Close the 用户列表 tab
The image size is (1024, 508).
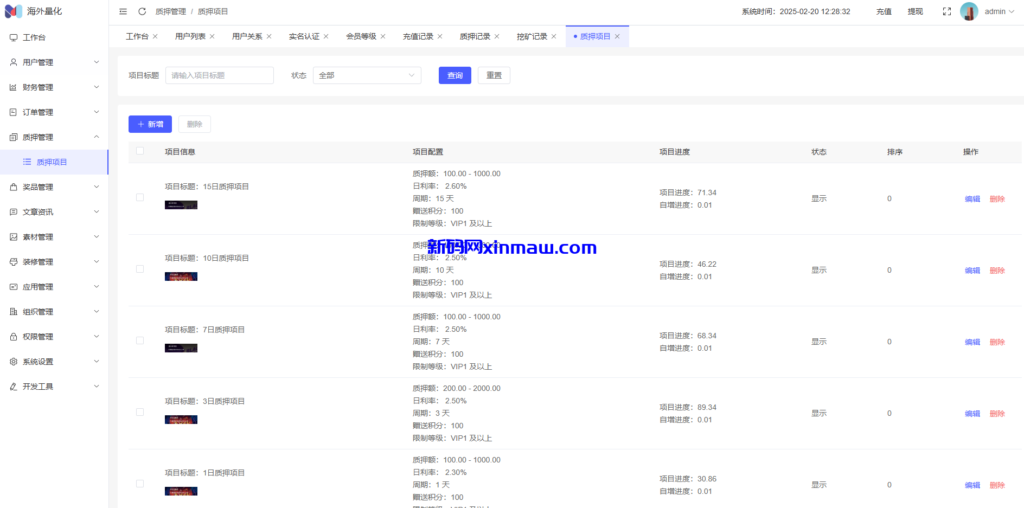tap(212, 37)
